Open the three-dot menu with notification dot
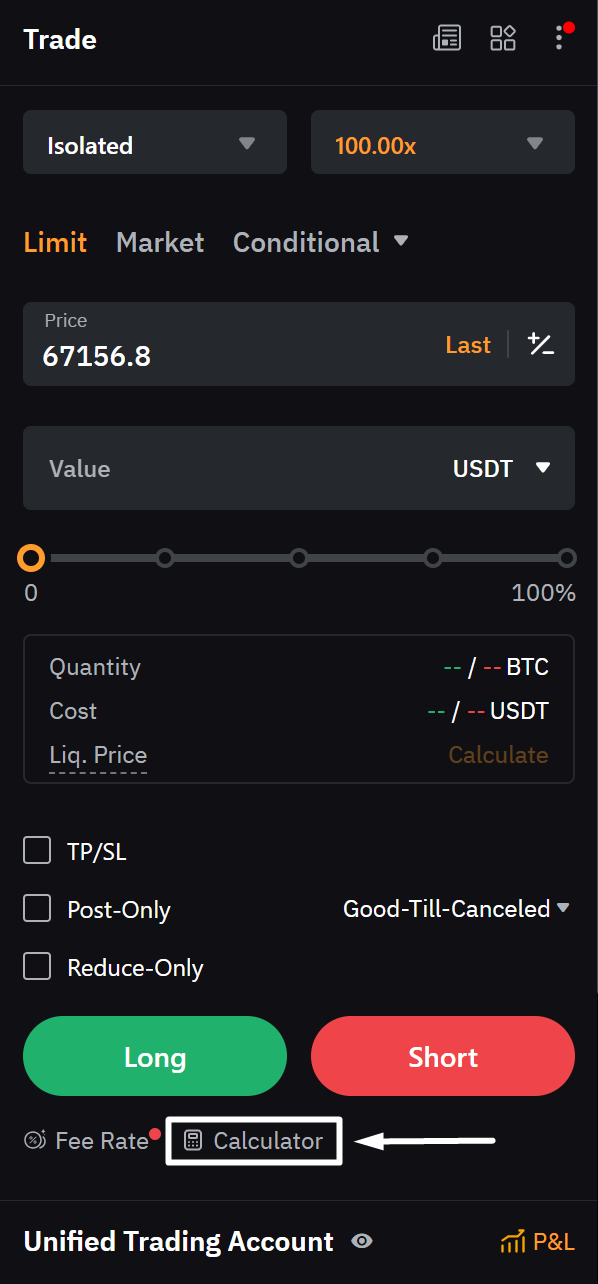Image resolution: width=598 pixels, height=1284 pixels. pyautogui.click(x=559, y=38)
